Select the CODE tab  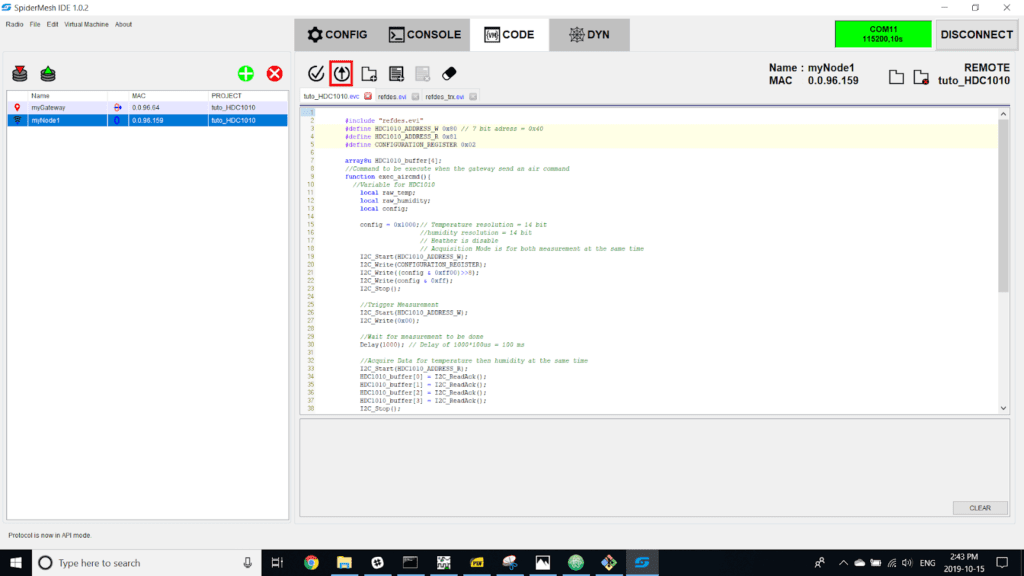(x=509, y=35)
